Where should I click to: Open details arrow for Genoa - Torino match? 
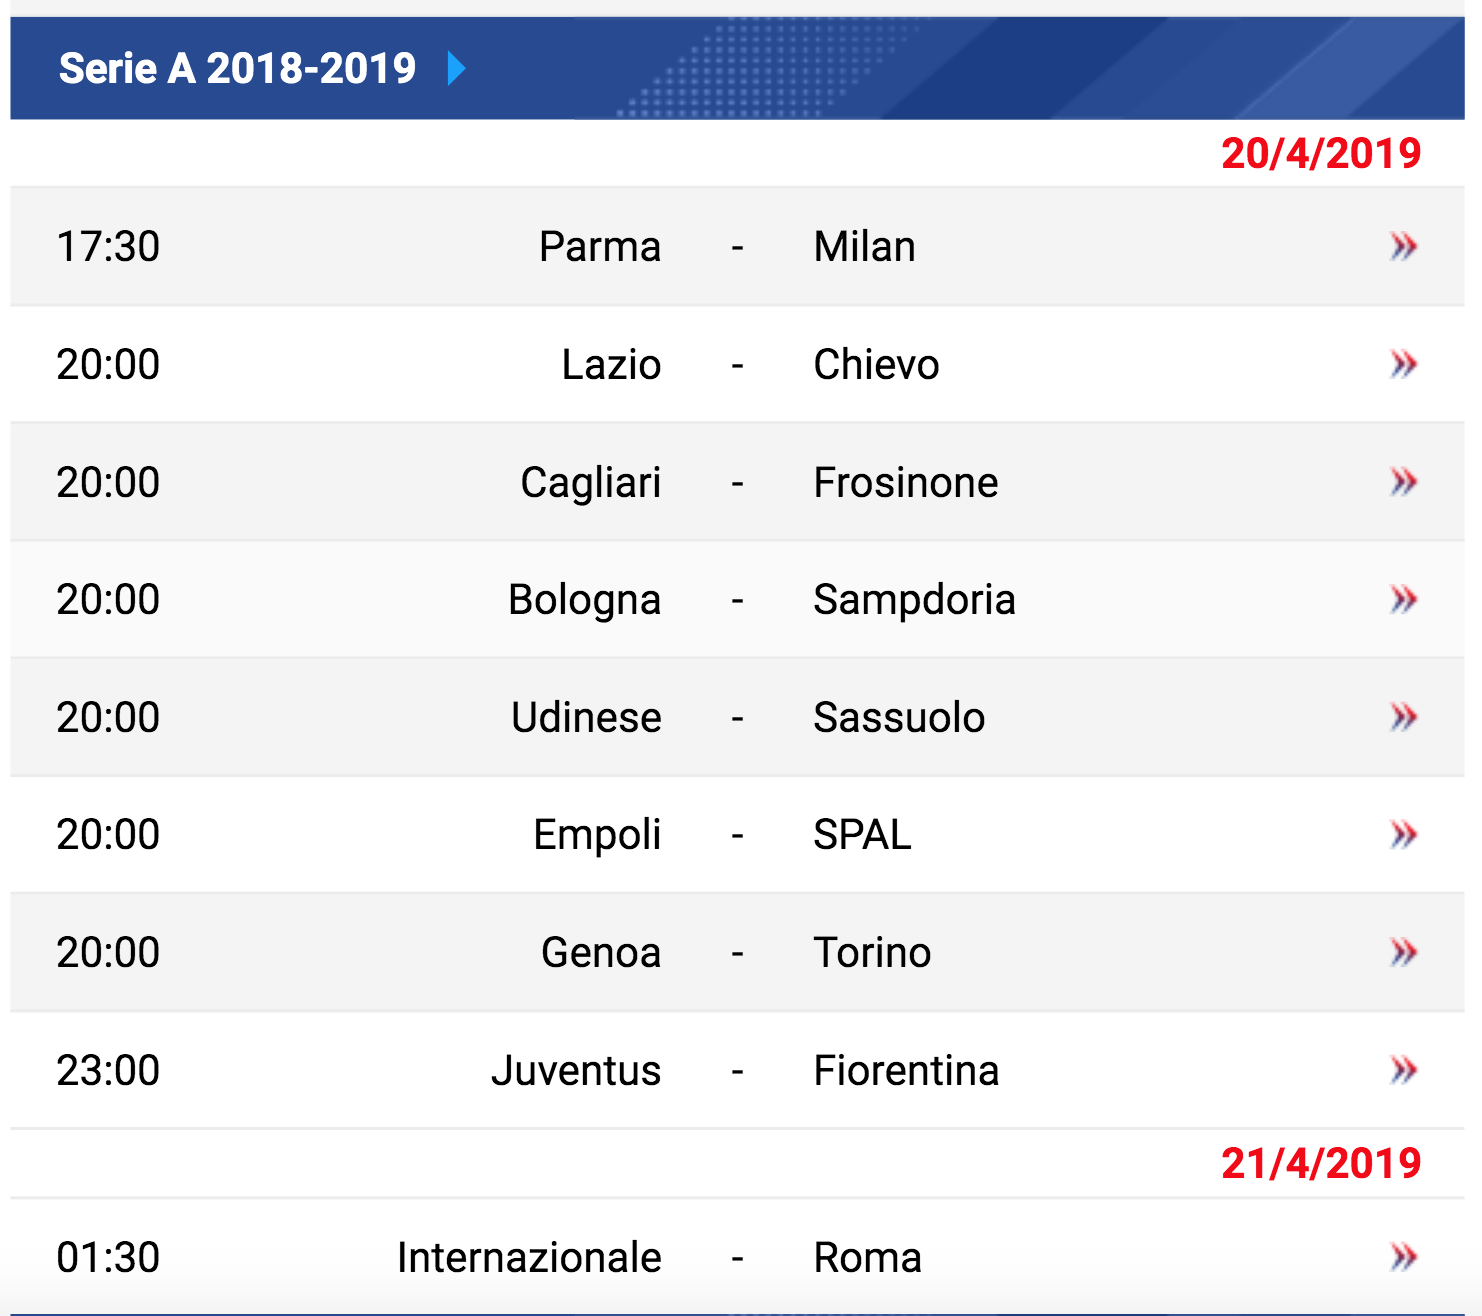coord(1404,952)
